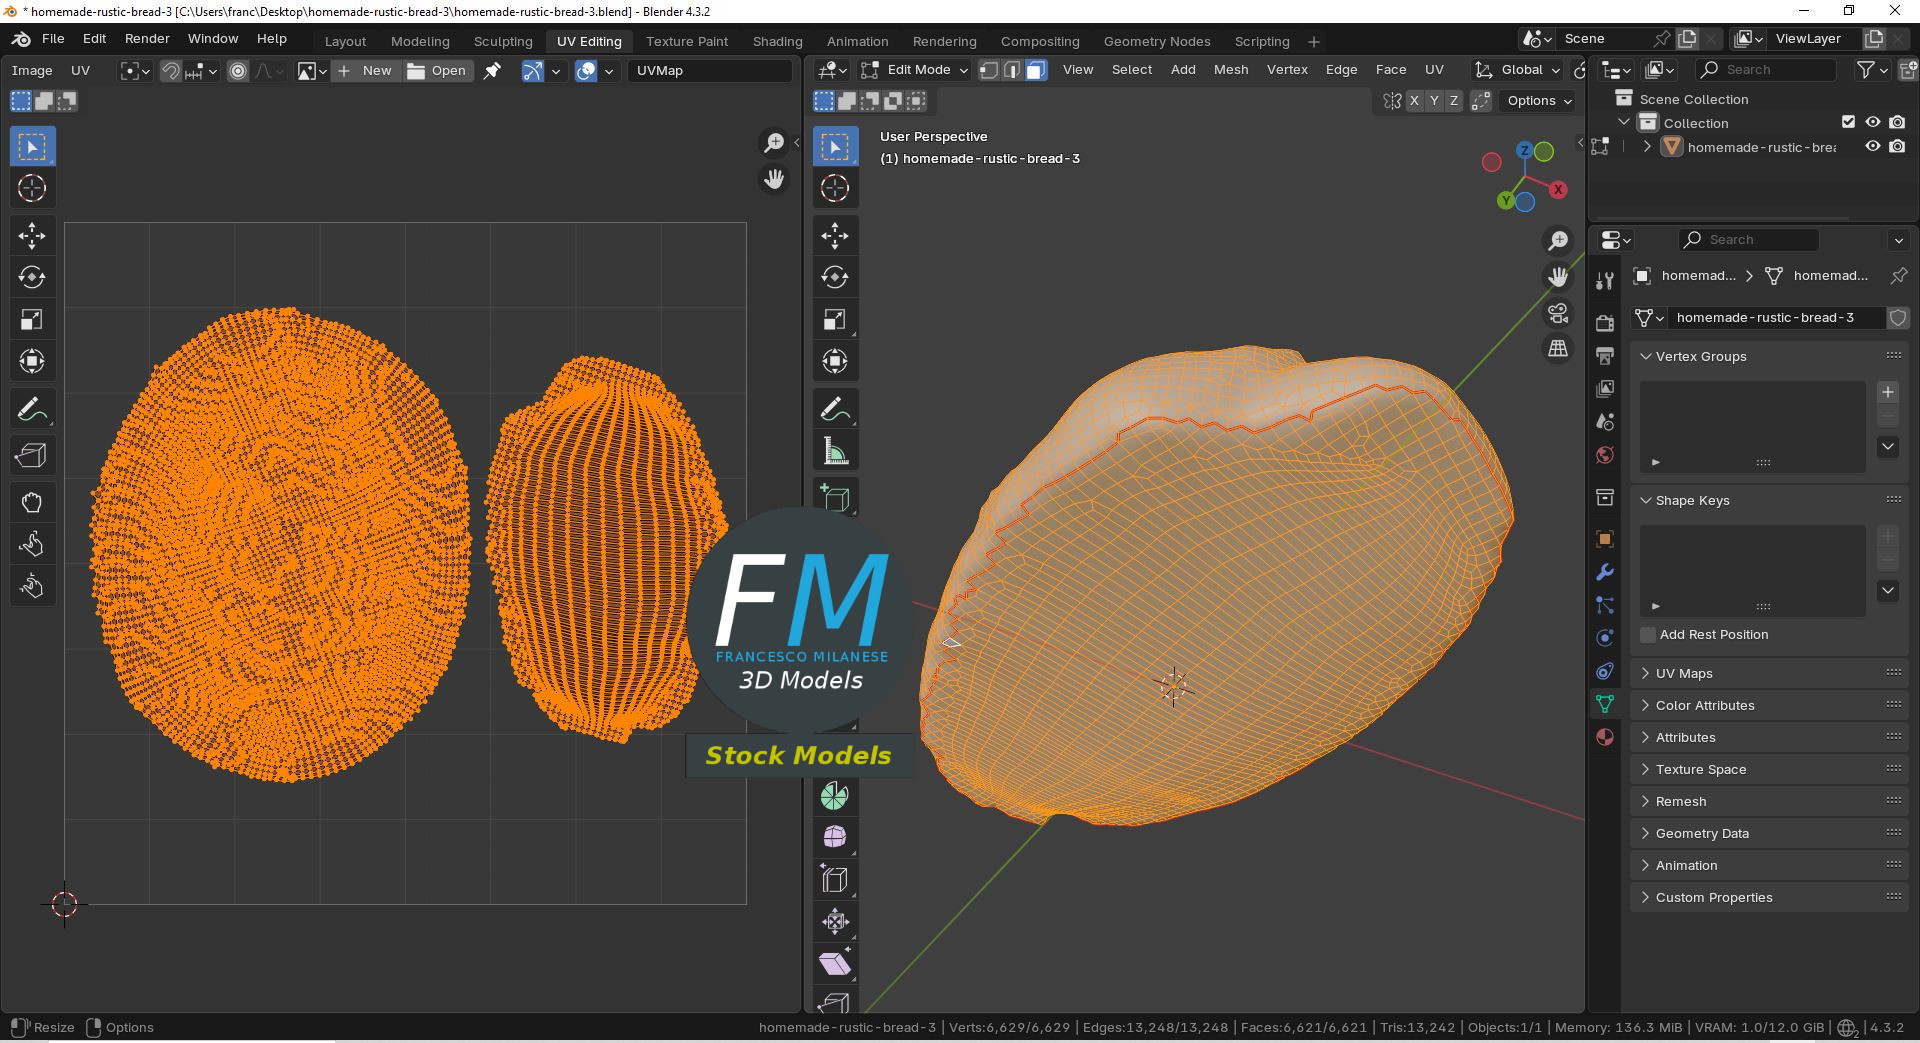
Task: Open the Modifiers wrench properties tab
Action: [1605, 572]
